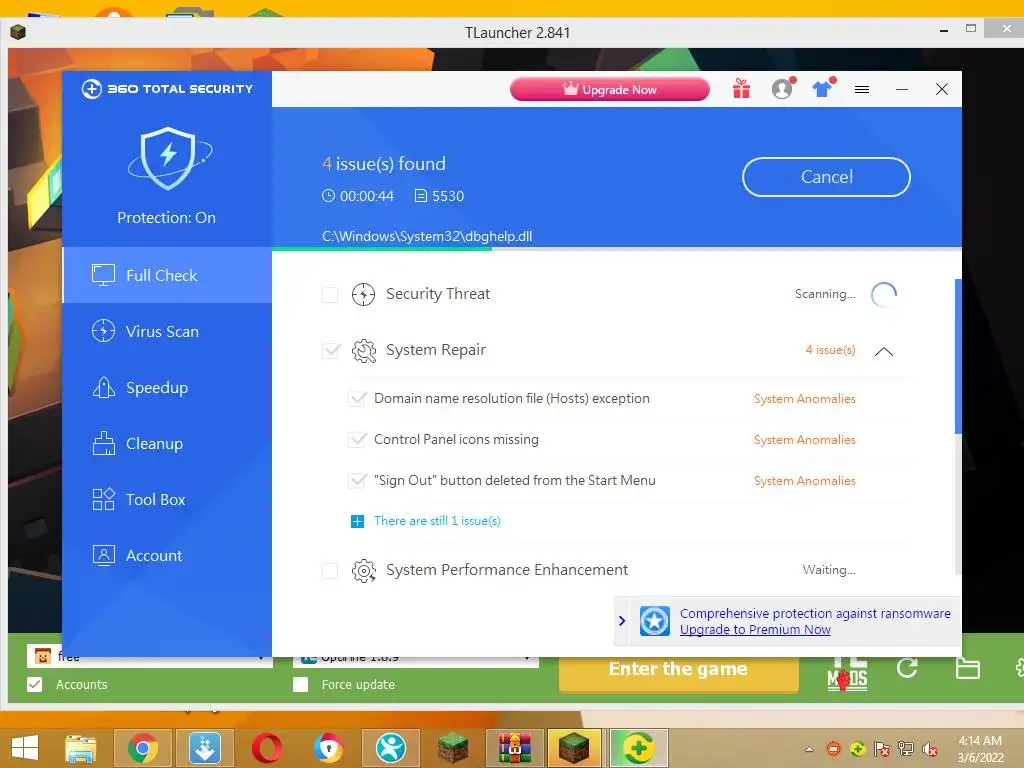Click the System Performance Enhancement gear icon

point(364,571)
